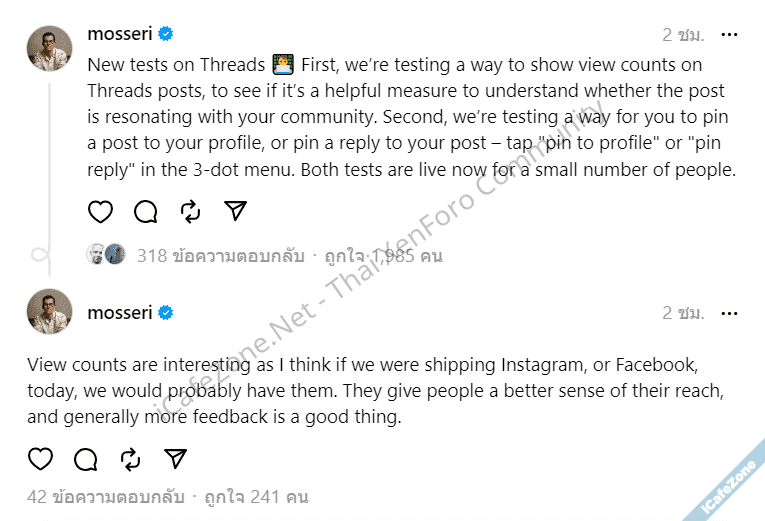Like the first mosseri post
This screenshot has width=765, height=521.
pyautogui.click(x=100, y=211)
